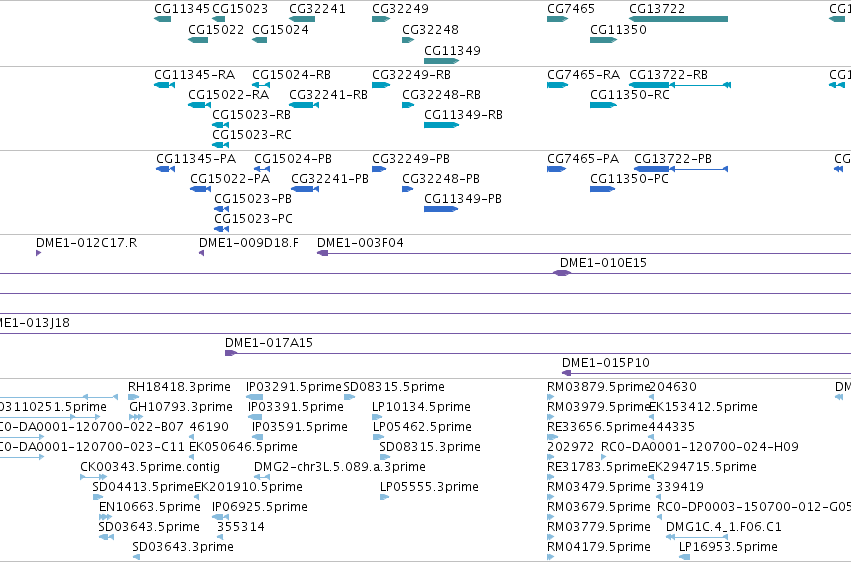Click the CG15024 gene glyph

click(x=259, y=40)
